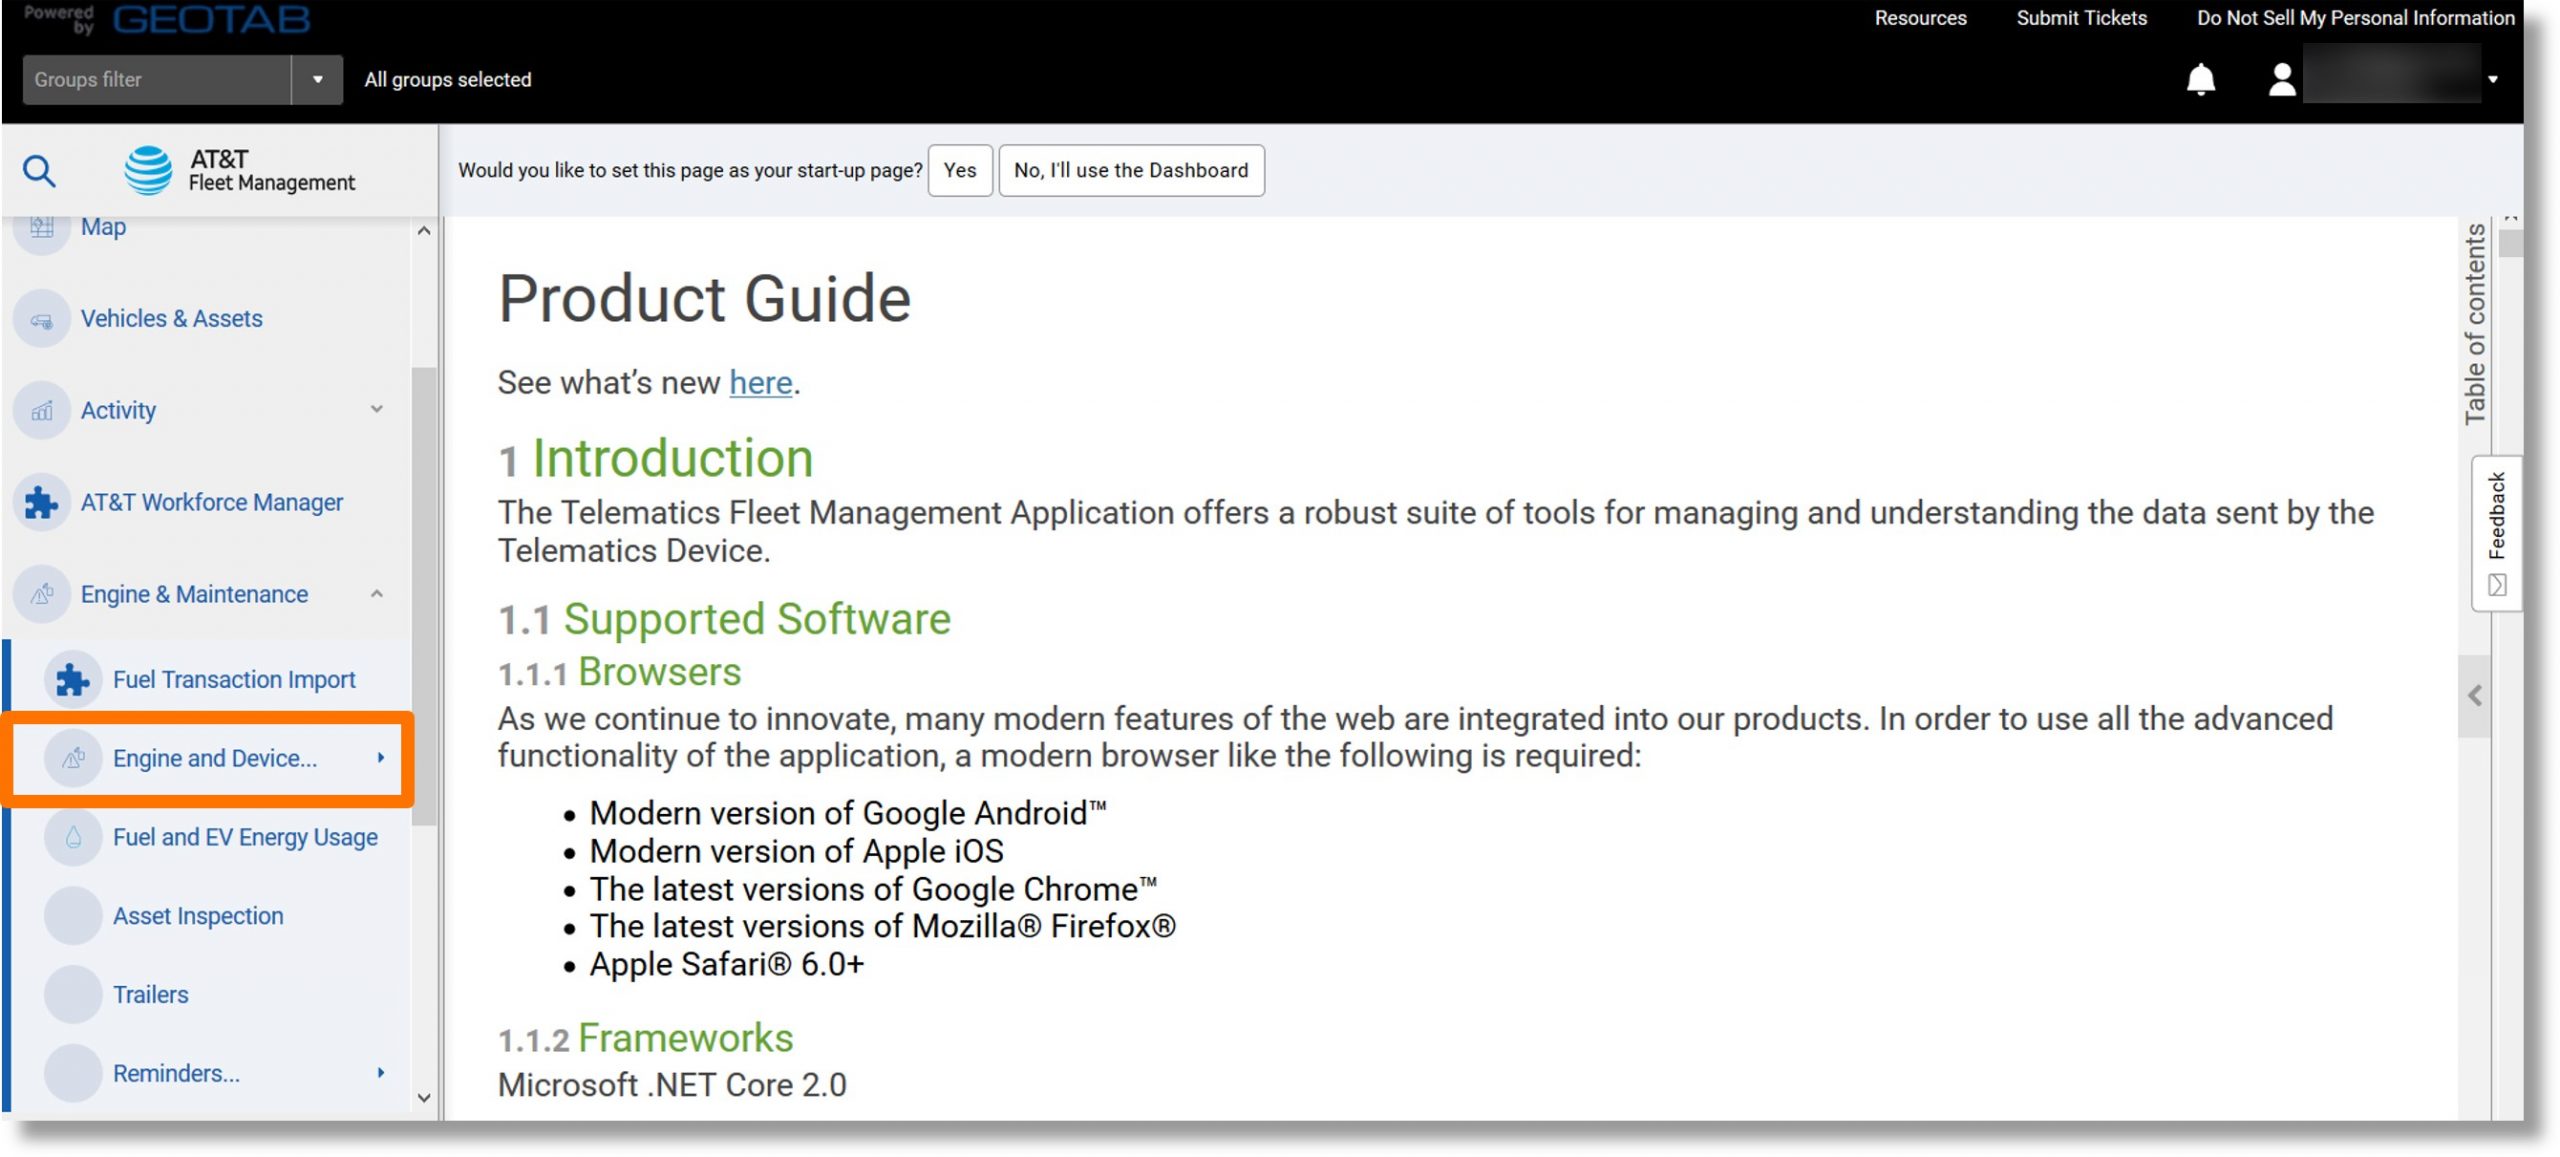Expand the Reminders submenu arrow

[x=381, y=1073]
